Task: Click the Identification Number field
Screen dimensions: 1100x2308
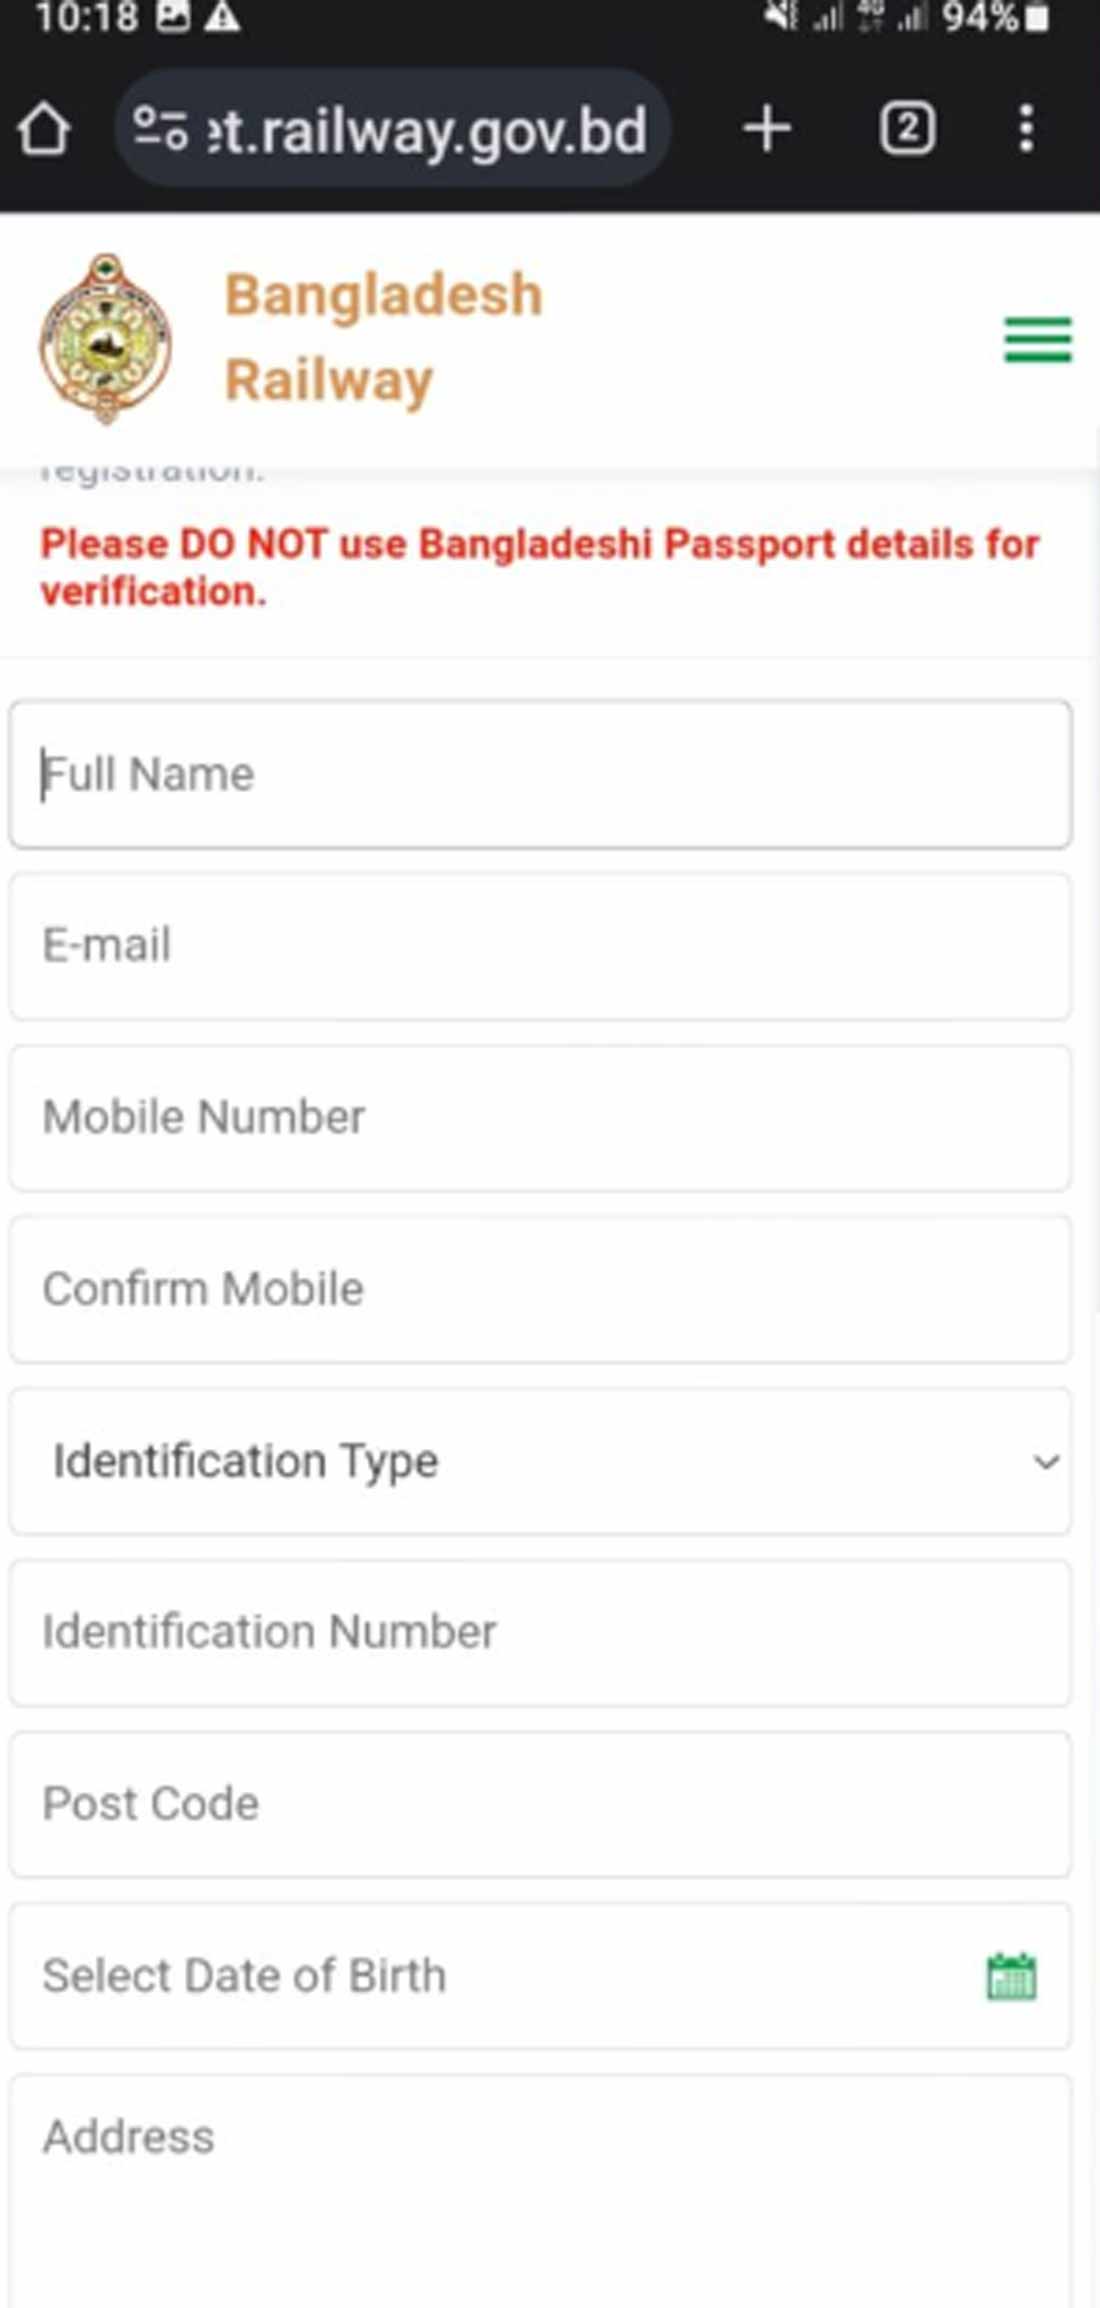Action: 540,1632
